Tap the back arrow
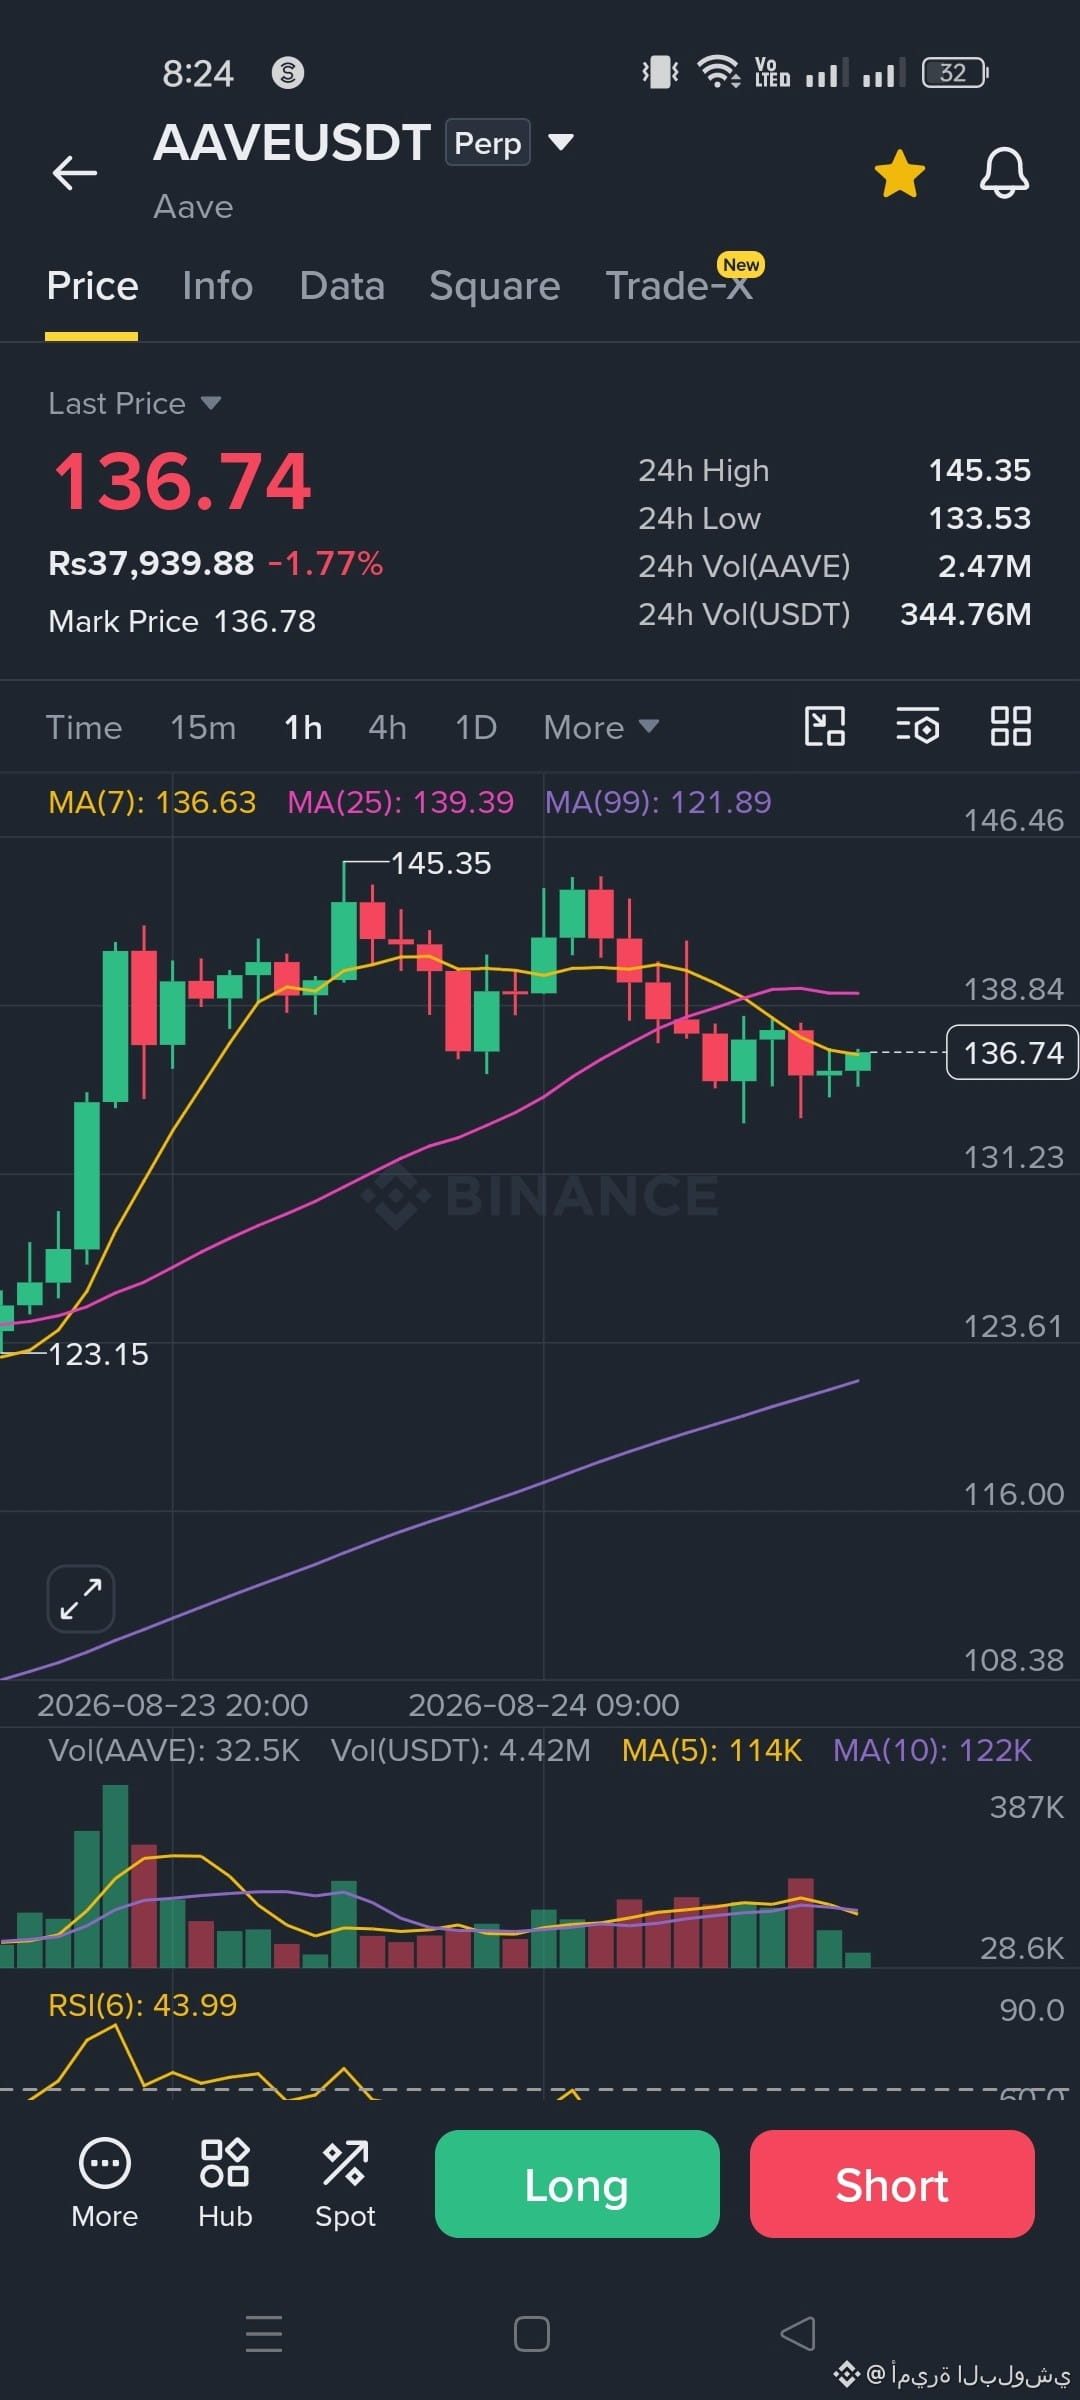 click(x=75, y=172)
